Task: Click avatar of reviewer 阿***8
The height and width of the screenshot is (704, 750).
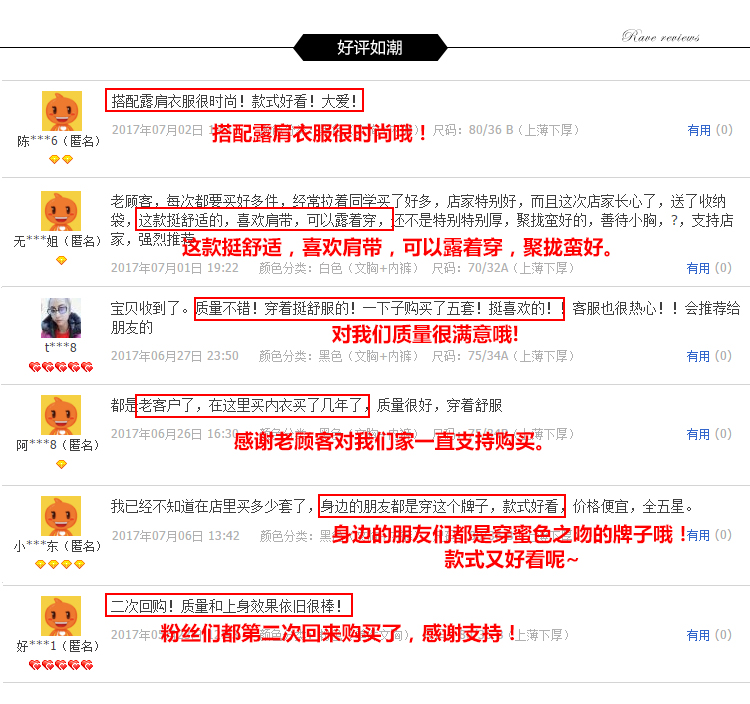Action: tap(61, 415)
